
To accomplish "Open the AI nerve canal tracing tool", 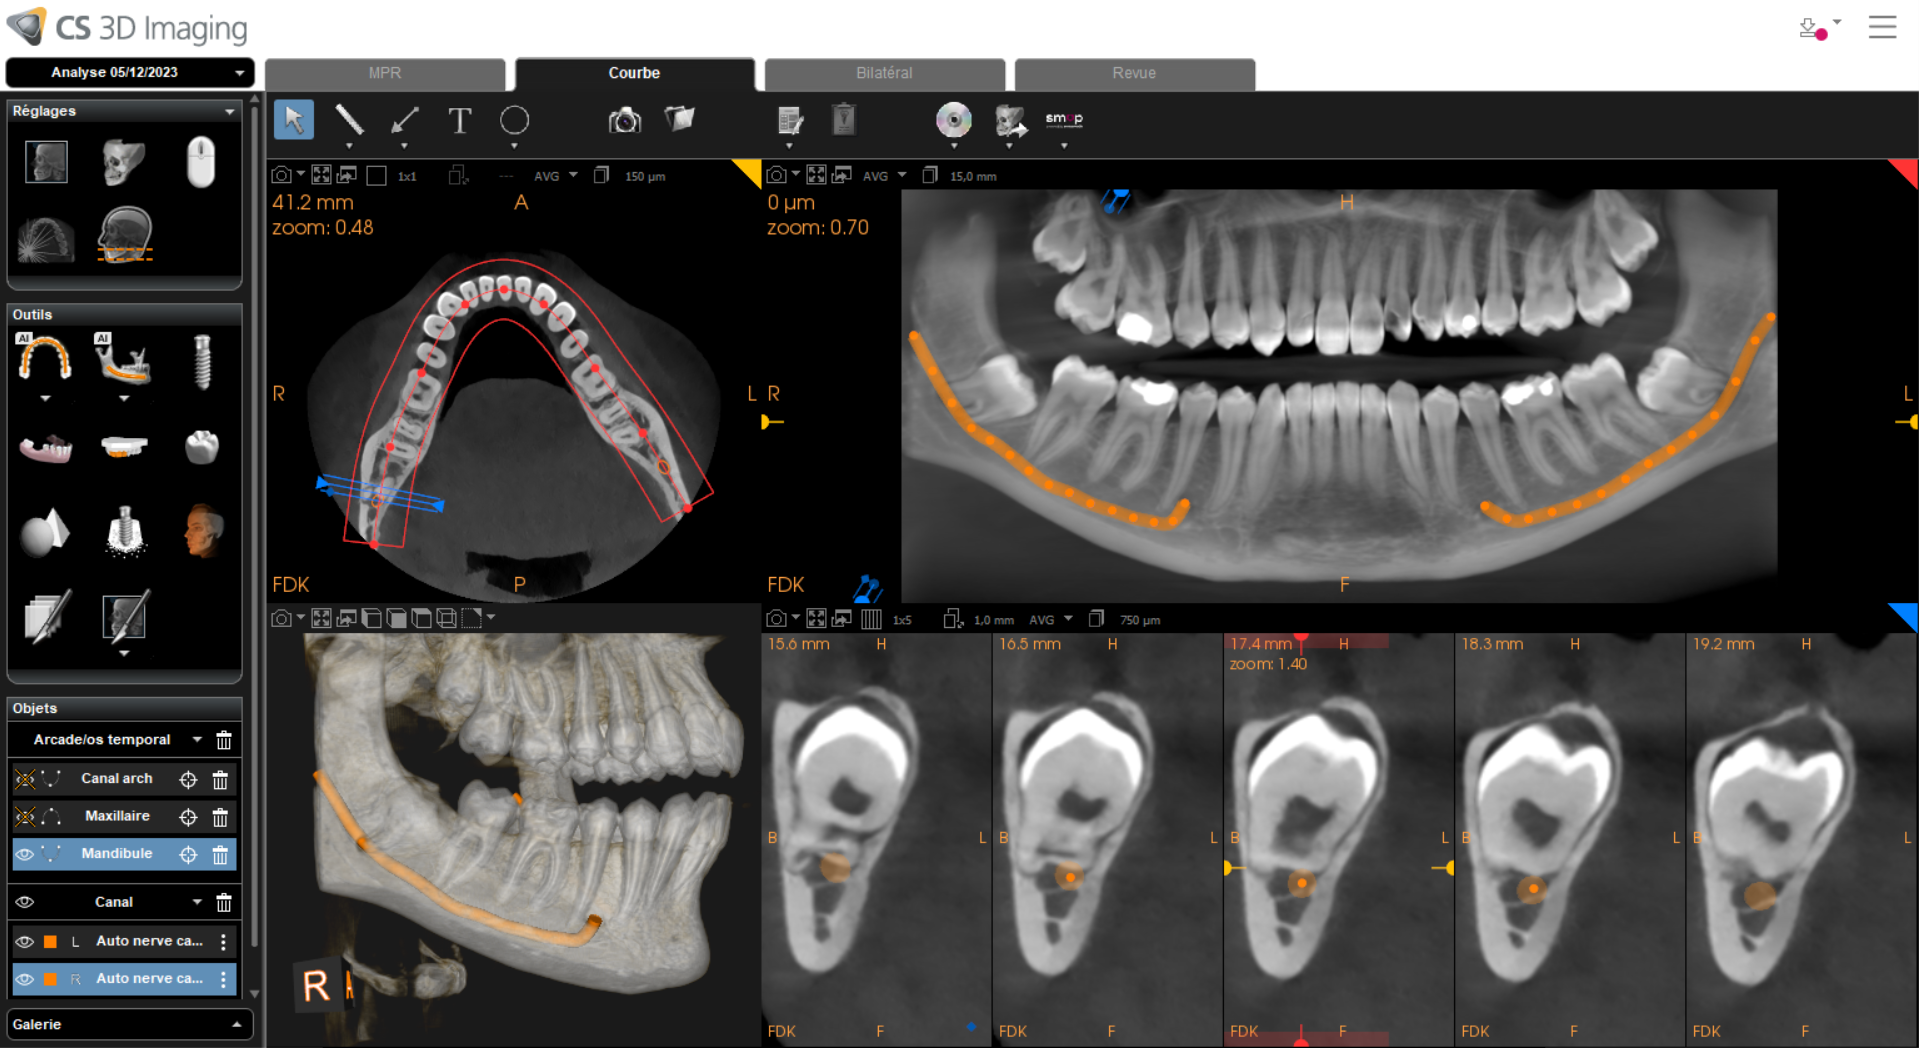I will (x=124, y=362).
